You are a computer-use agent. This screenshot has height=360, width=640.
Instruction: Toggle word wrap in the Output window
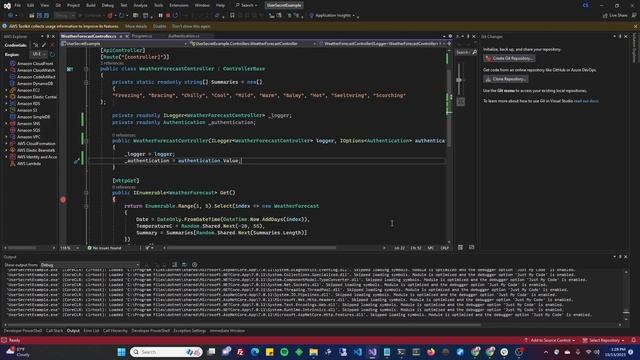(184, 265)
